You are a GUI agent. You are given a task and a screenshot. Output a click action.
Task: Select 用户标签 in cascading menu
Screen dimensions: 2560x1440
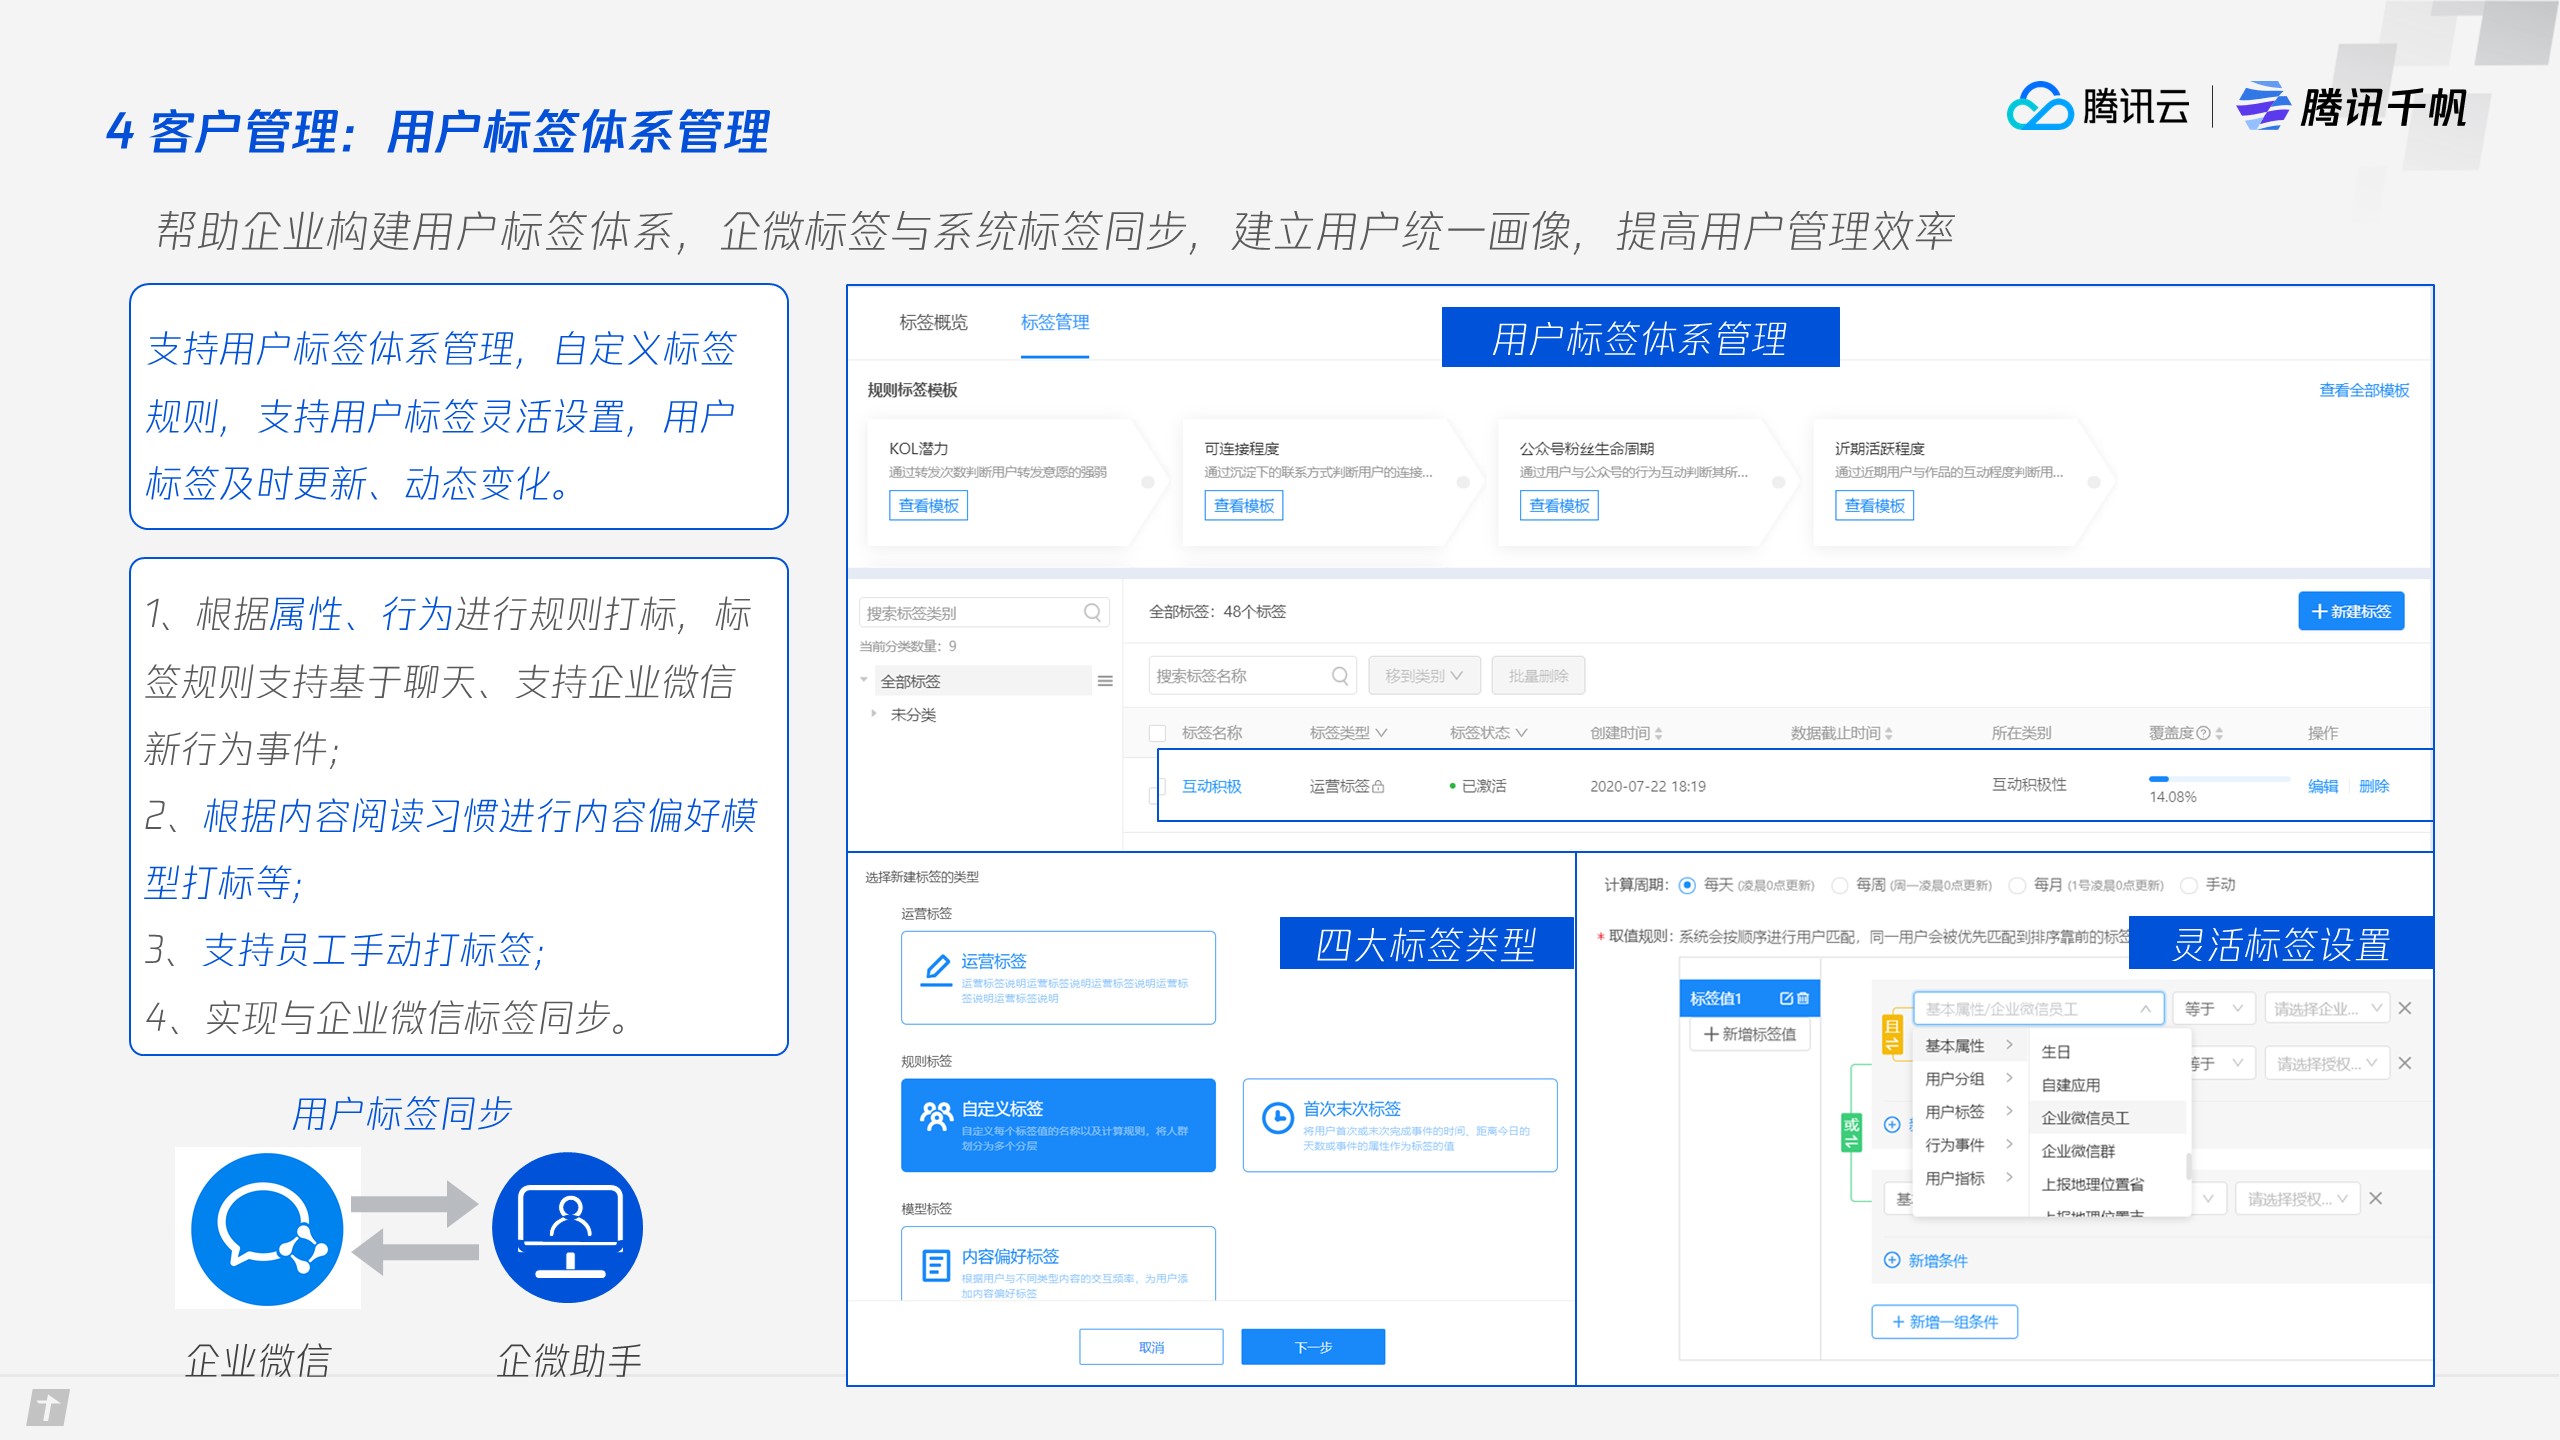click(1968, 1111)
